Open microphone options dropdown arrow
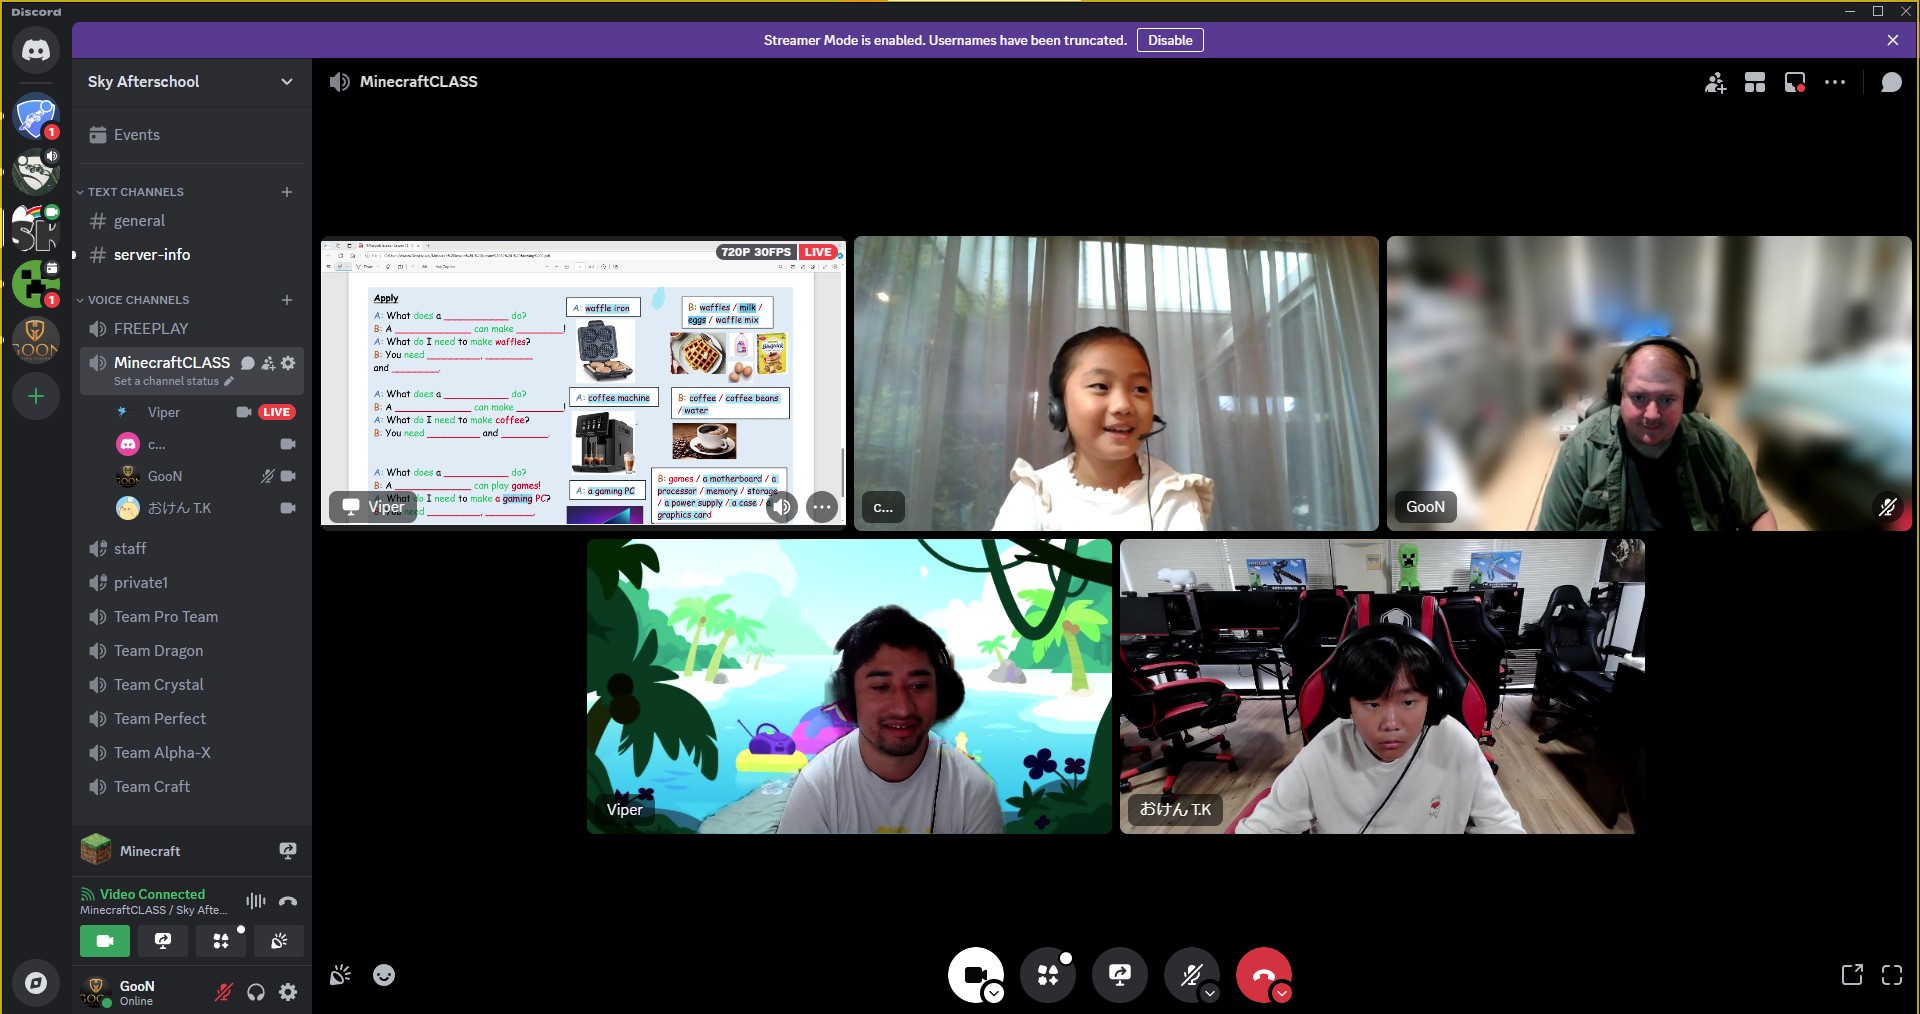The image size is (1920, 1014). pyautogui.click(x=1210, y=993)
